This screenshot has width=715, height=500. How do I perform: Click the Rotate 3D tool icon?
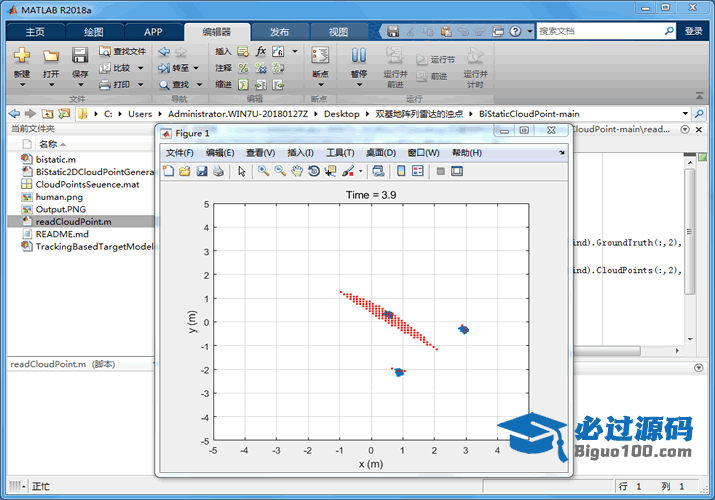pyautogui.click(x=314, y=171)
